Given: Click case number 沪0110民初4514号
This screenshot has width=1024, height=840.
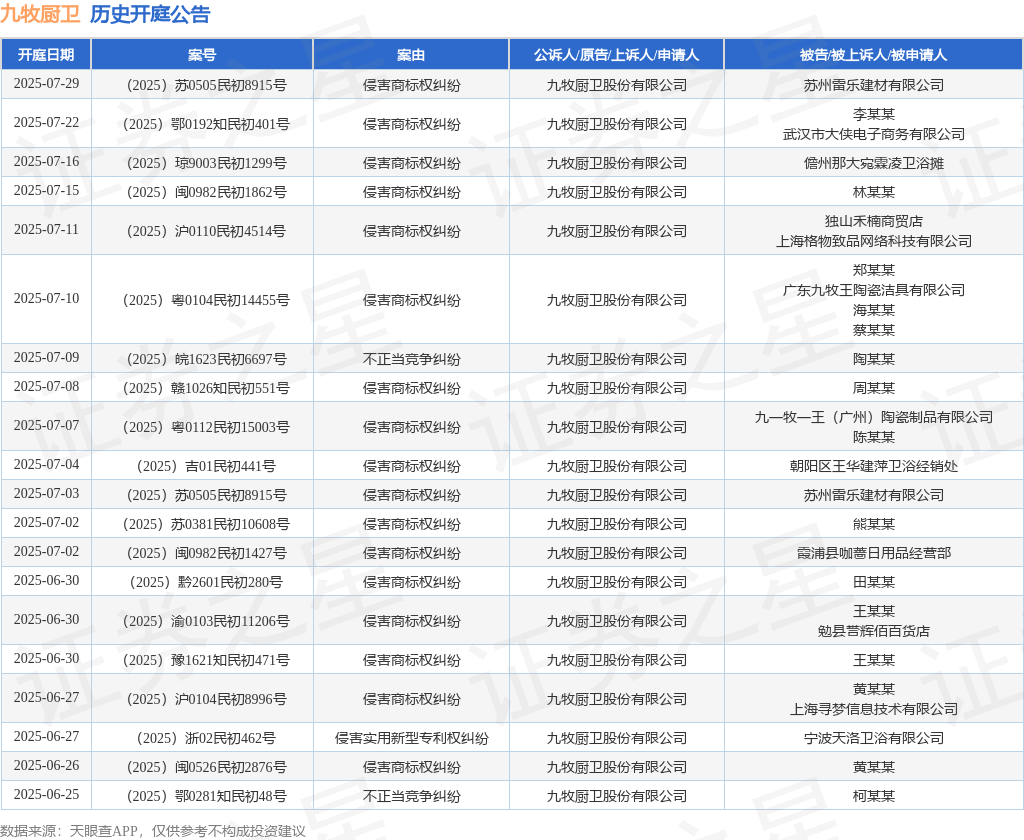Looking at the screenshot, I should (206, 231).
